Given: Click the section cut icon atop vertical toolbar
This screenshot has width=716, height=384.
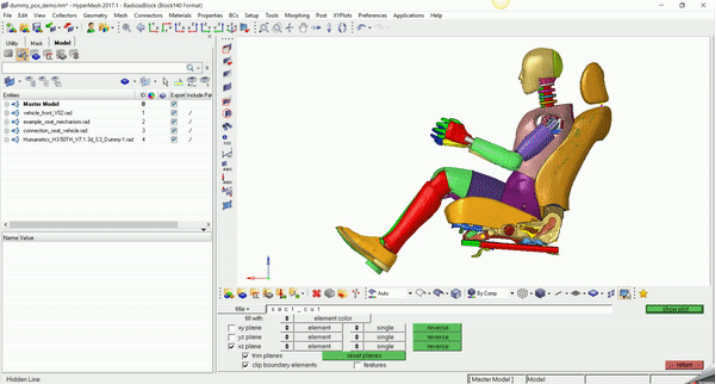Looking at the screenshot, I should pos(227,48).
